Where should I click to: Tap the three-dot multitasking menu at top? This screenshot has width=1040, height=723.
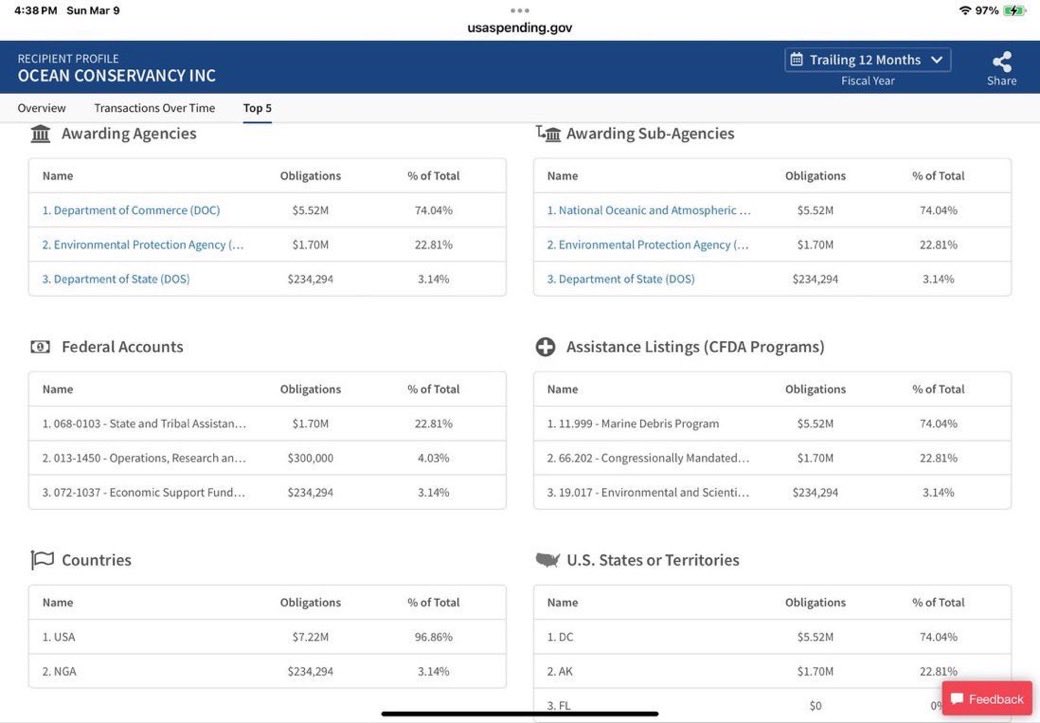pyautogui.click(x=519, y=11)
